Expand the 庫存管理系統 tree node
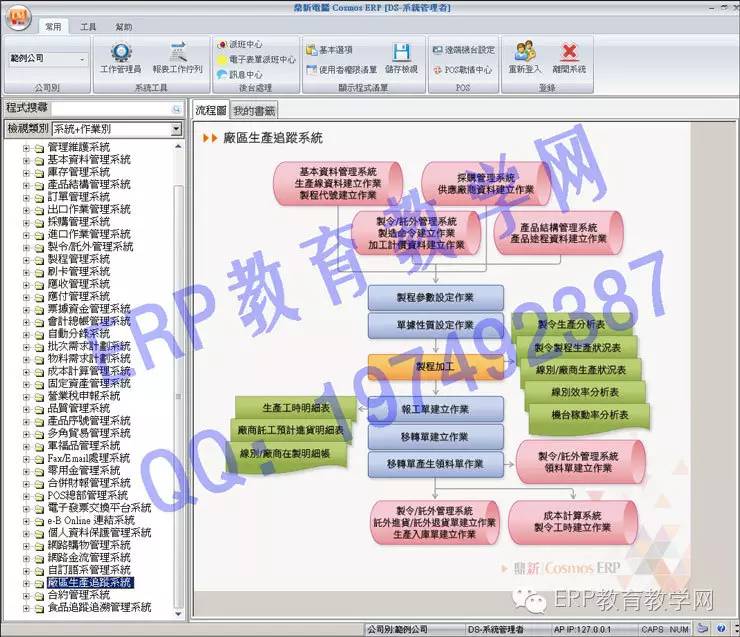Screen dimensions: 740x637 coord(26,173)
